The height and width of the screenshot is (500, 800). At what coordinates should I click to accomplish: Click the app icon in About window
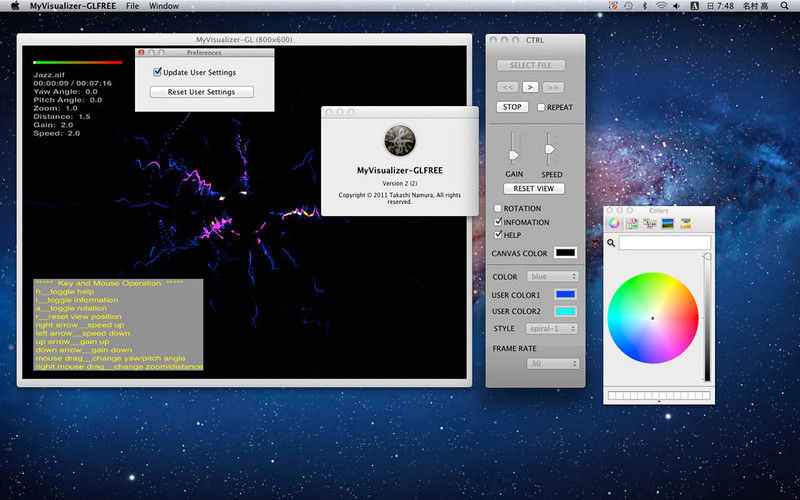click(399, 141)
